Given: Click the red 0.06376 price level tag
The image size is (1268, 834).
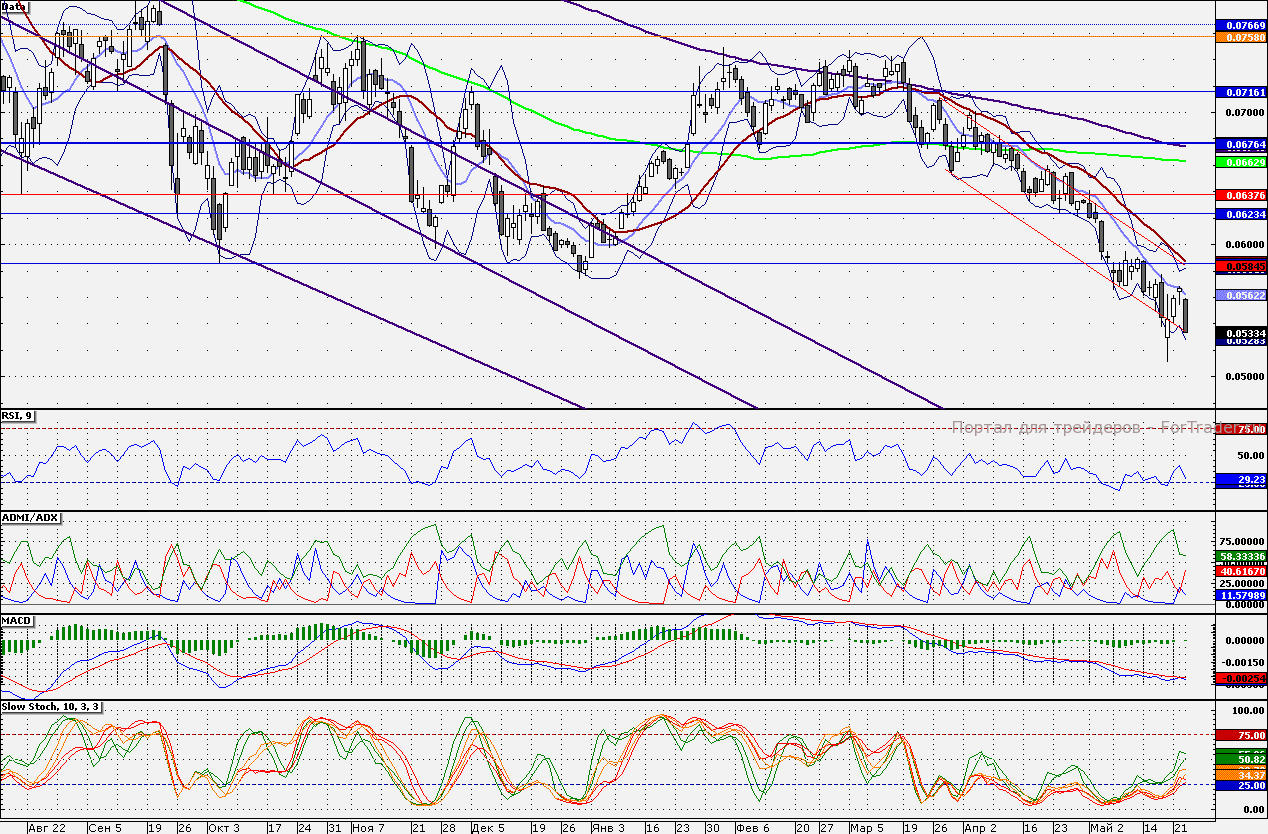Looking at the screenshot, I should (1240, 195).
